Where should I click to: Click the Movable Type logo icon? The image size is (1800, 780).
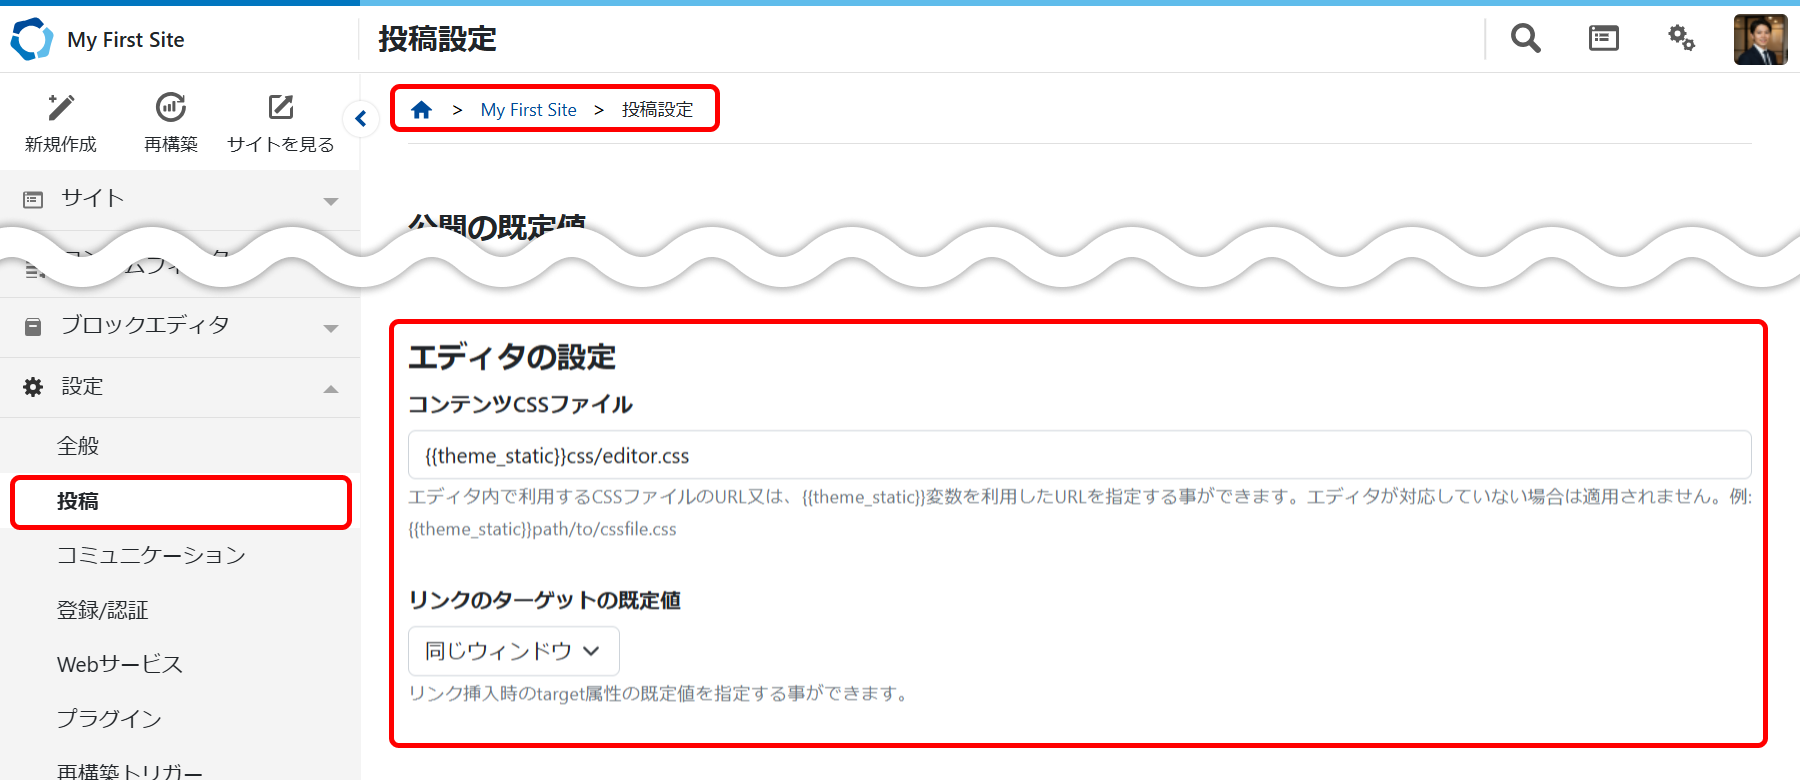(31, 39)
